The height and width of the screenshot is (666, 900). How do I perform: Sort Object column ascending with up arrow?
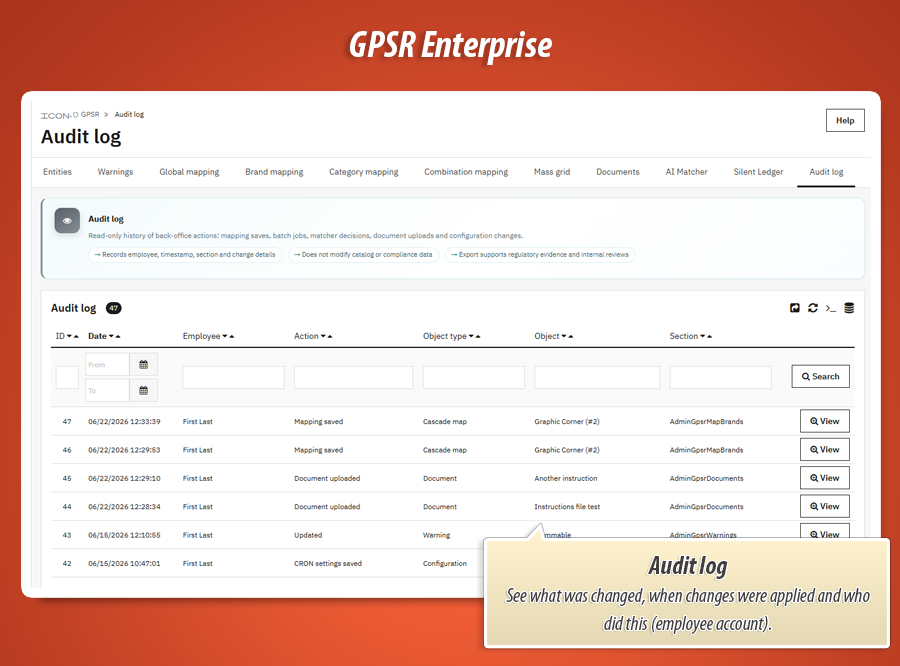571,336
